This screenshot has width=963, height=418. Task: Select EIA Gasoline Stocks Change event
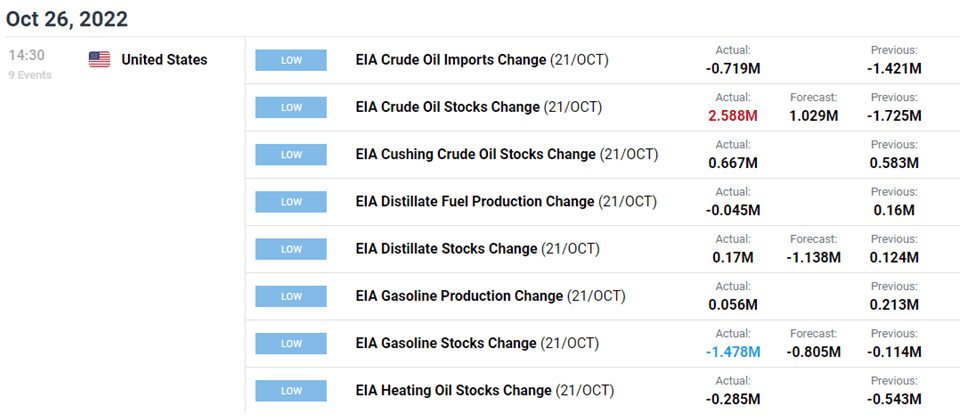point(477,343)
